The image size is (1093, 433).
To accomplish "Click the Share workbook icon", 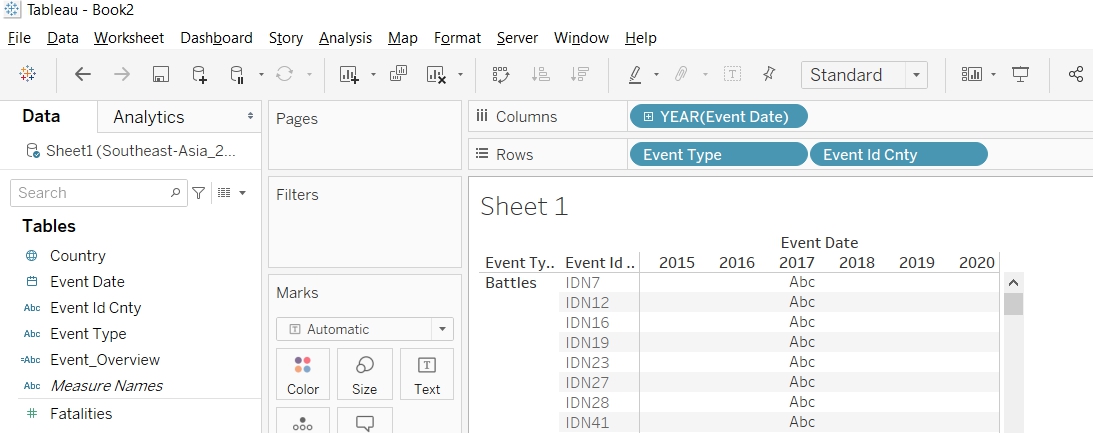I will coord(1076,75).
